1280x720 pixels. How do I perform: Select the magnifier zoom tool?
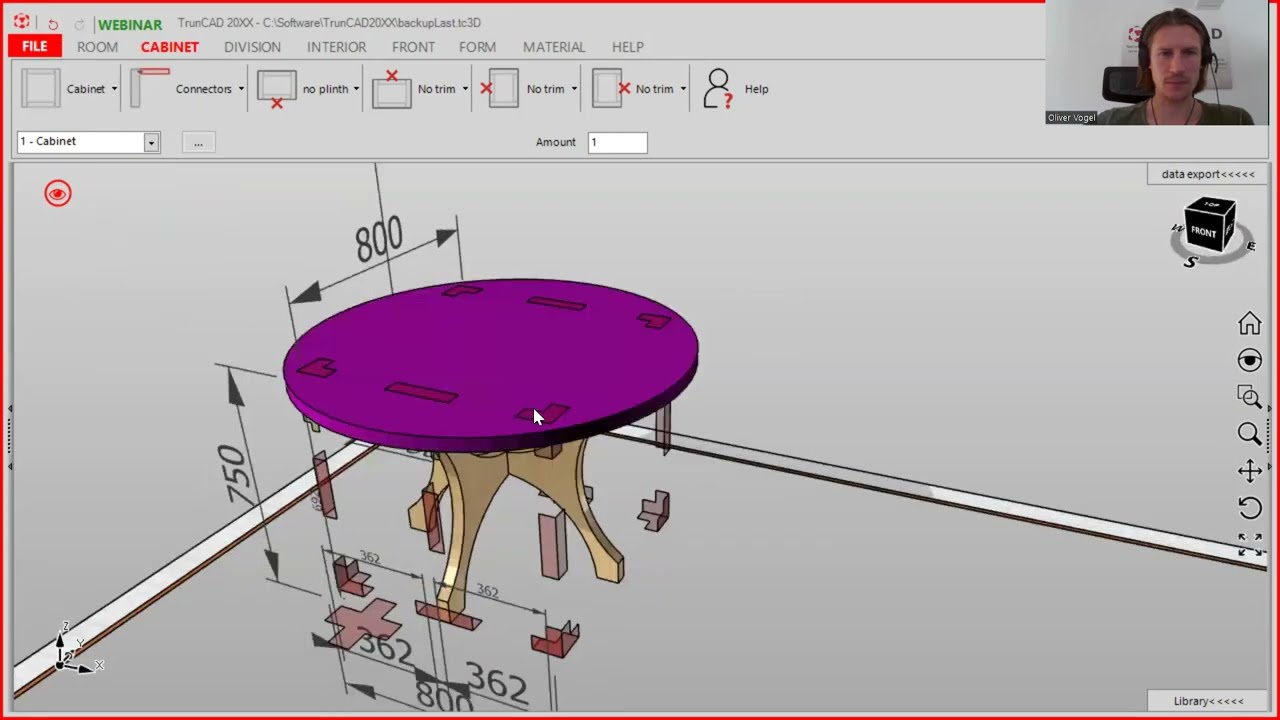pos(1249,433)
